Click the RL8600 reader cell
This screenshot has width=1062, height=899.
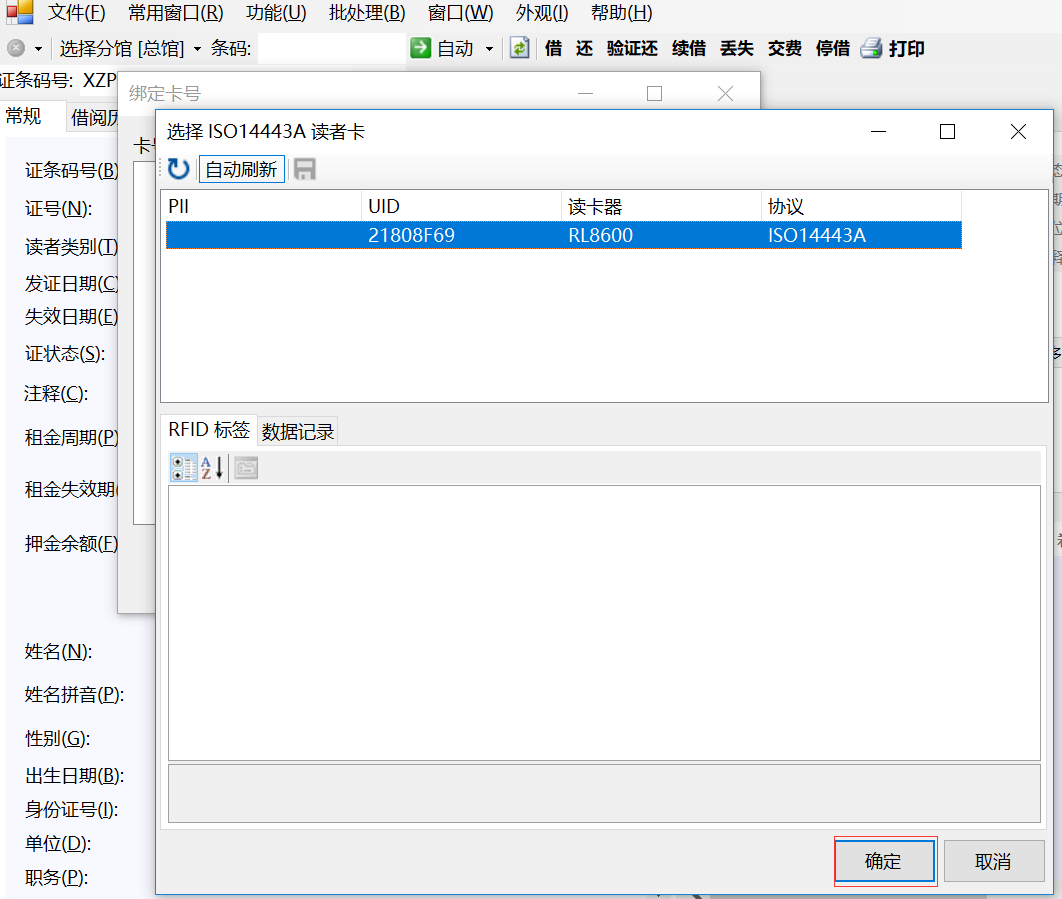600,235
